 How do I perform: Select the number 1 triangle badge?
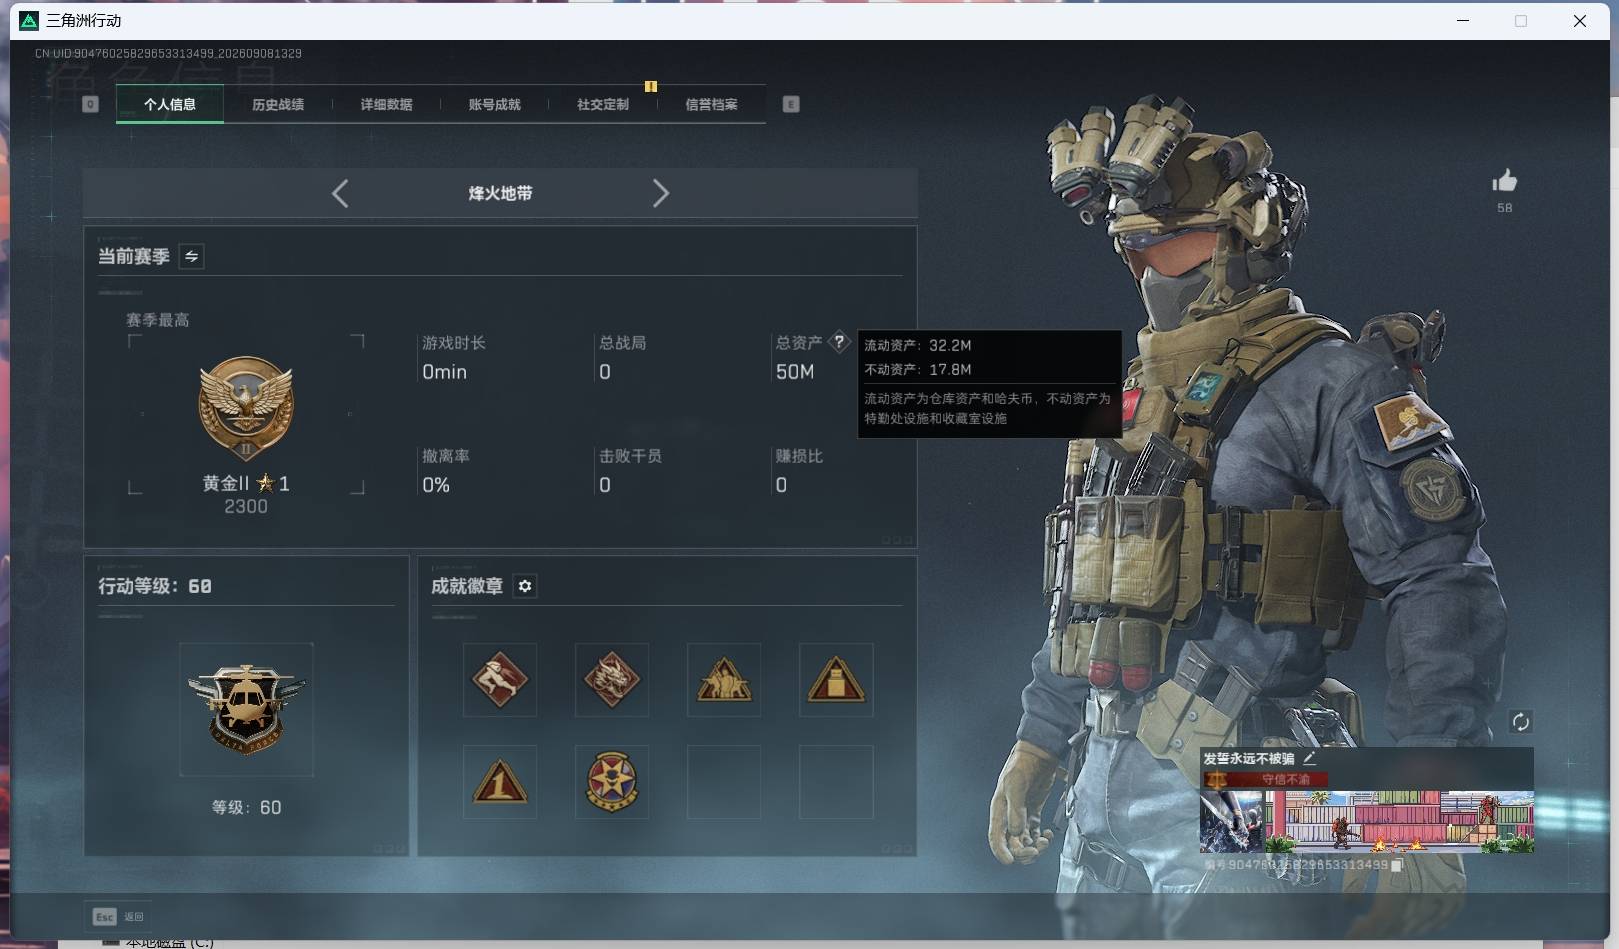[x=500, y=782]
